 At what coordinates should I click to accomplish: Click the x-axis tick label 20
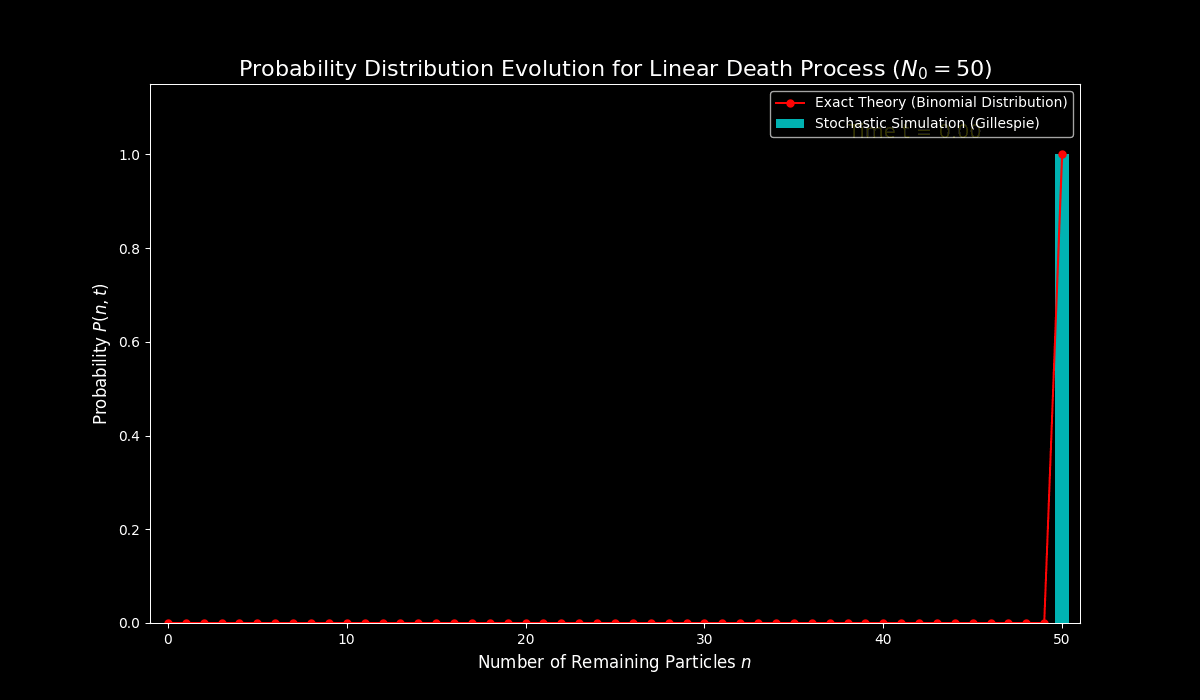pyautogui.click(x=525, y=640)
